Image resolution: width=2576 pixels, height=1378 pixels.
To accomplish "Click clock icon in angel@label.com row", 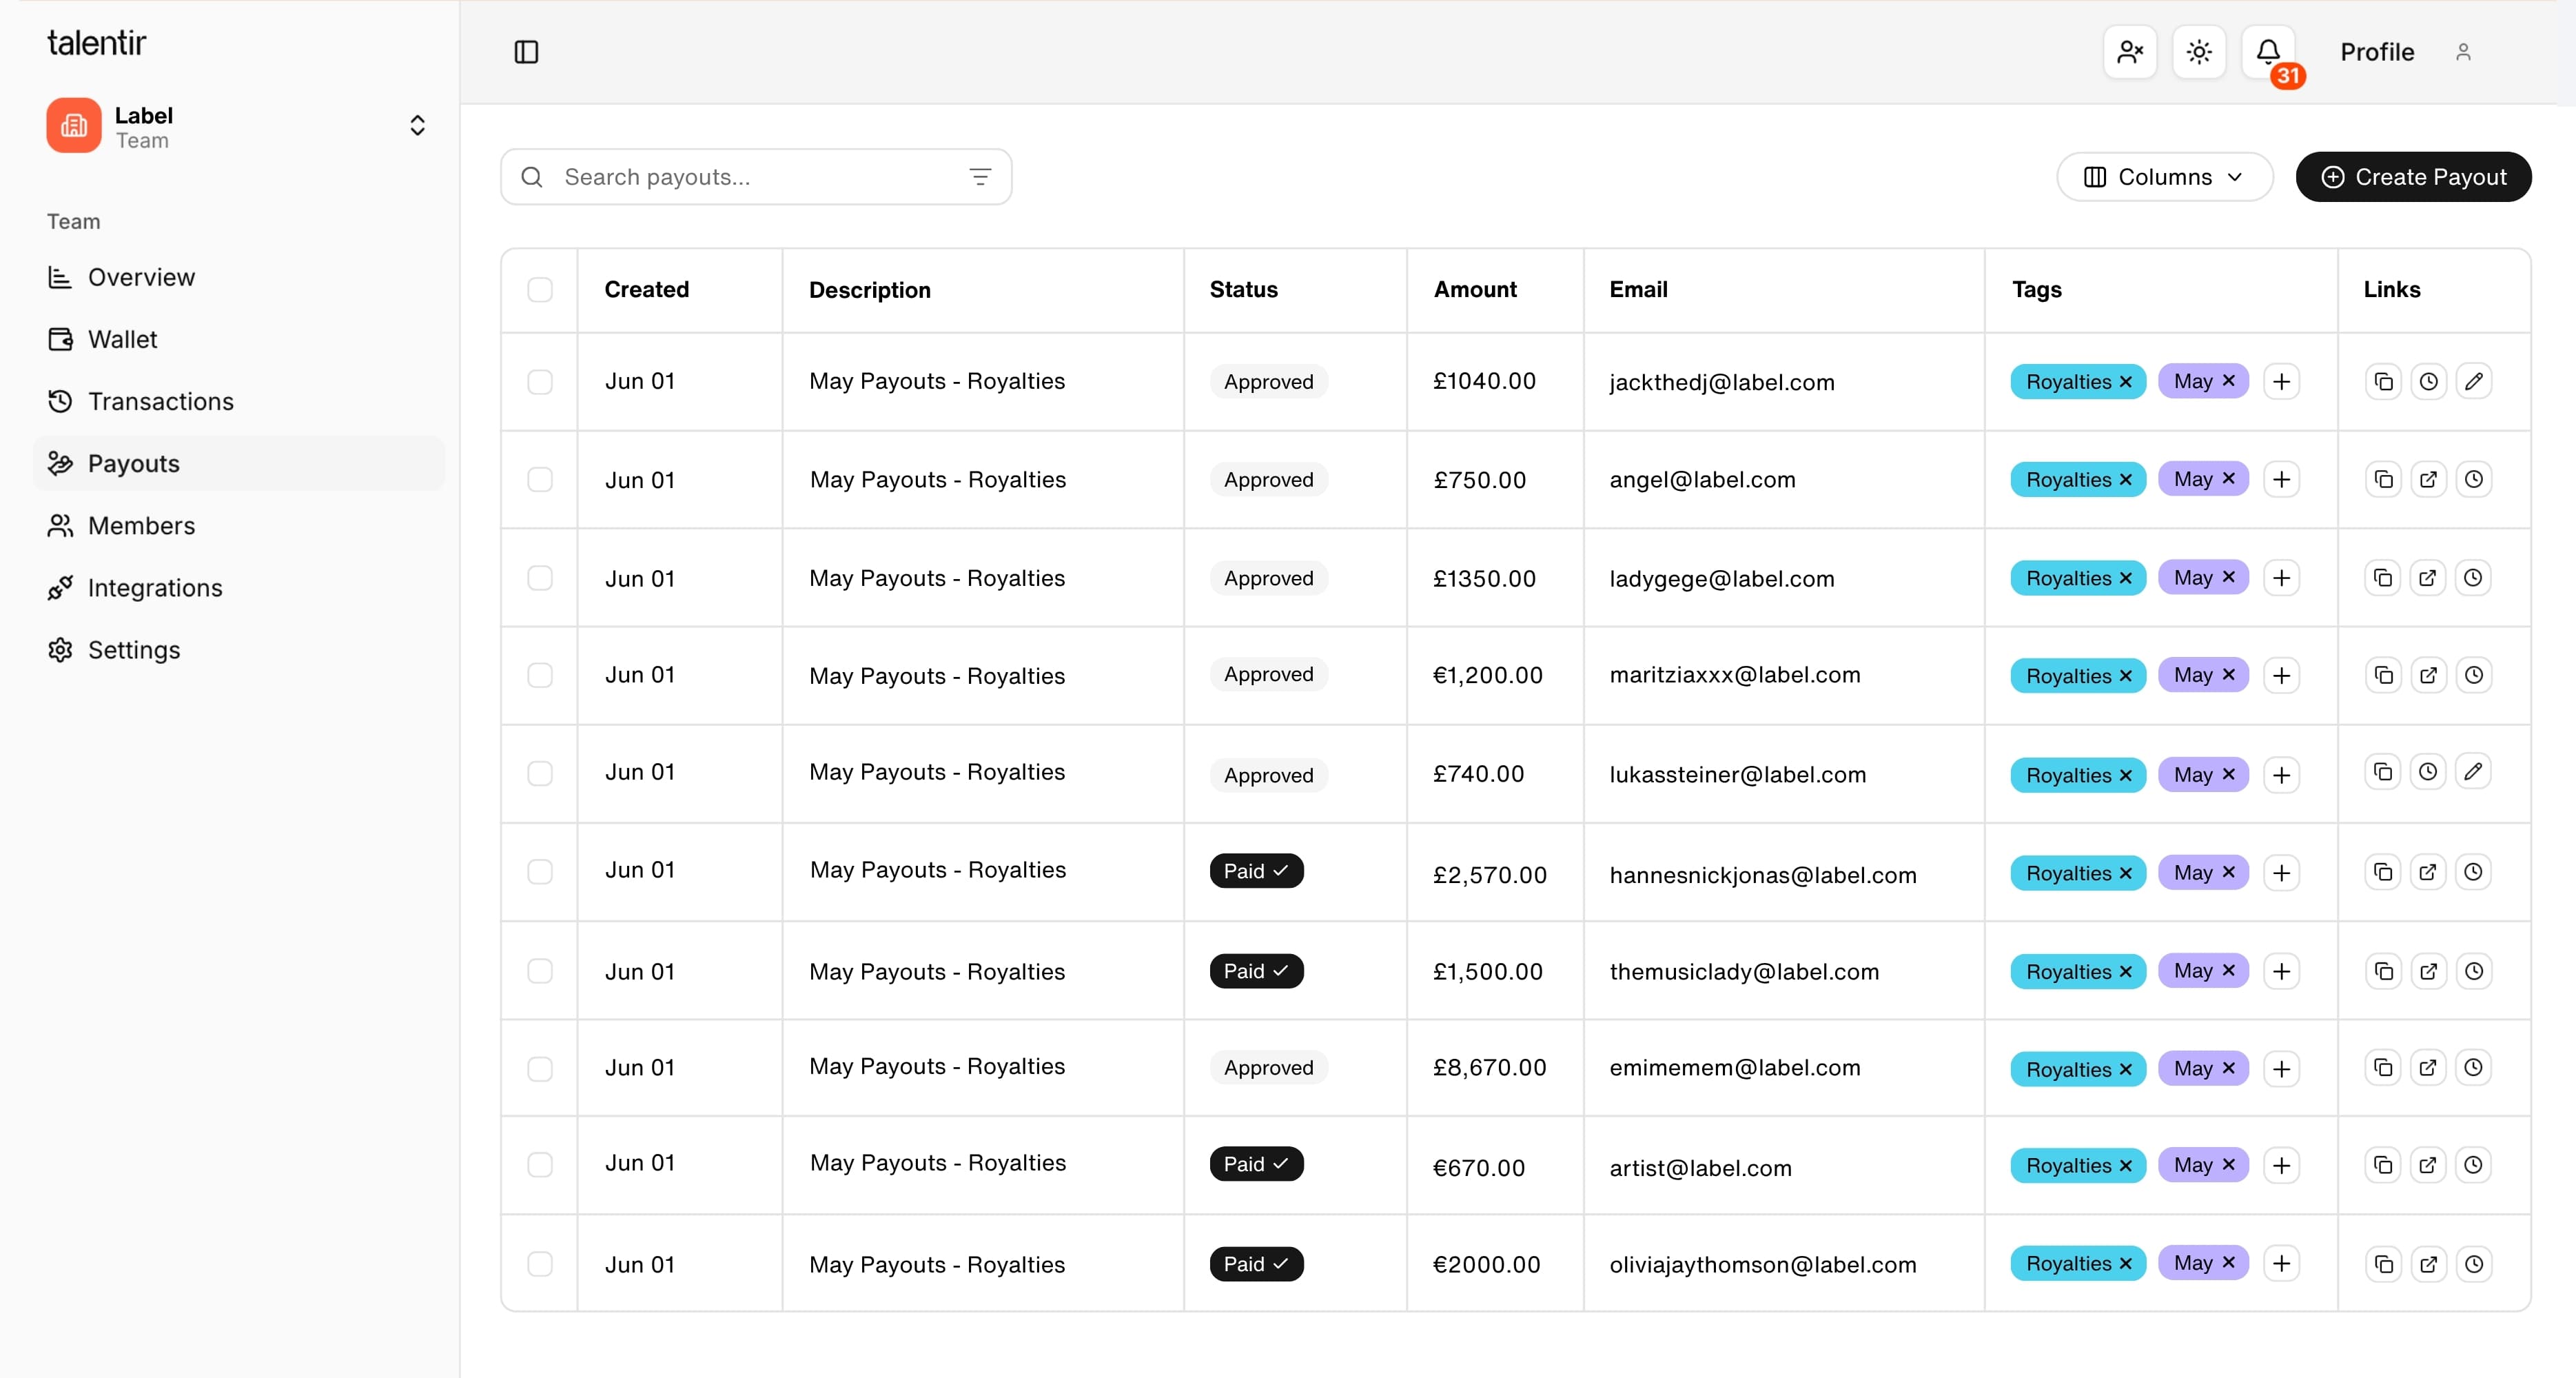I will pyautogui.click(x=2473, y=479).
